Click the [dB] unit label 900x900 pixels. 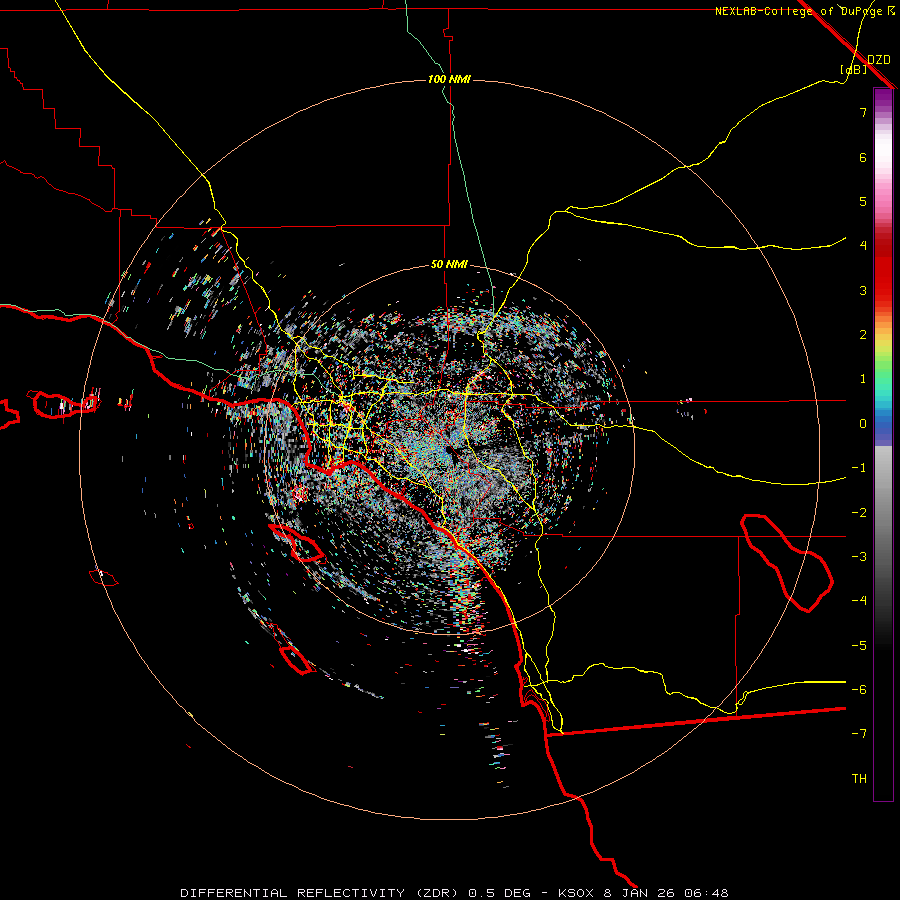[x=854, y=69]
